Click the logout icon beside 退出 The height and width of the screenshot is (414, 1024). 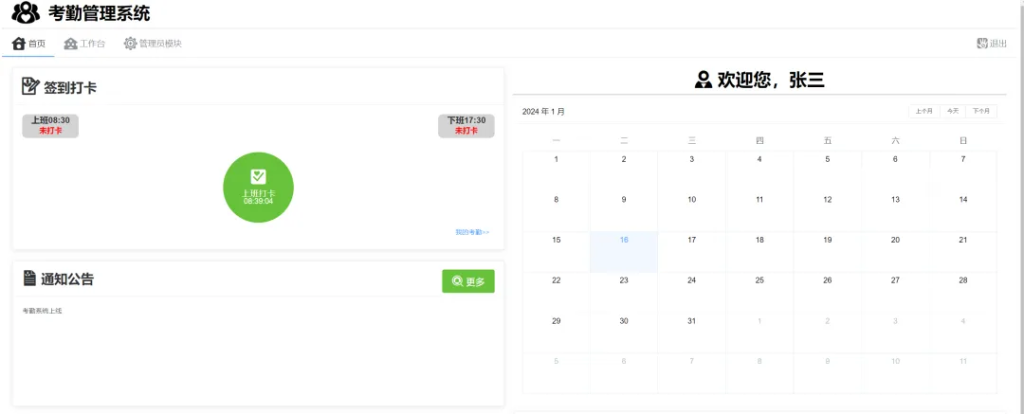coord(982,44)
